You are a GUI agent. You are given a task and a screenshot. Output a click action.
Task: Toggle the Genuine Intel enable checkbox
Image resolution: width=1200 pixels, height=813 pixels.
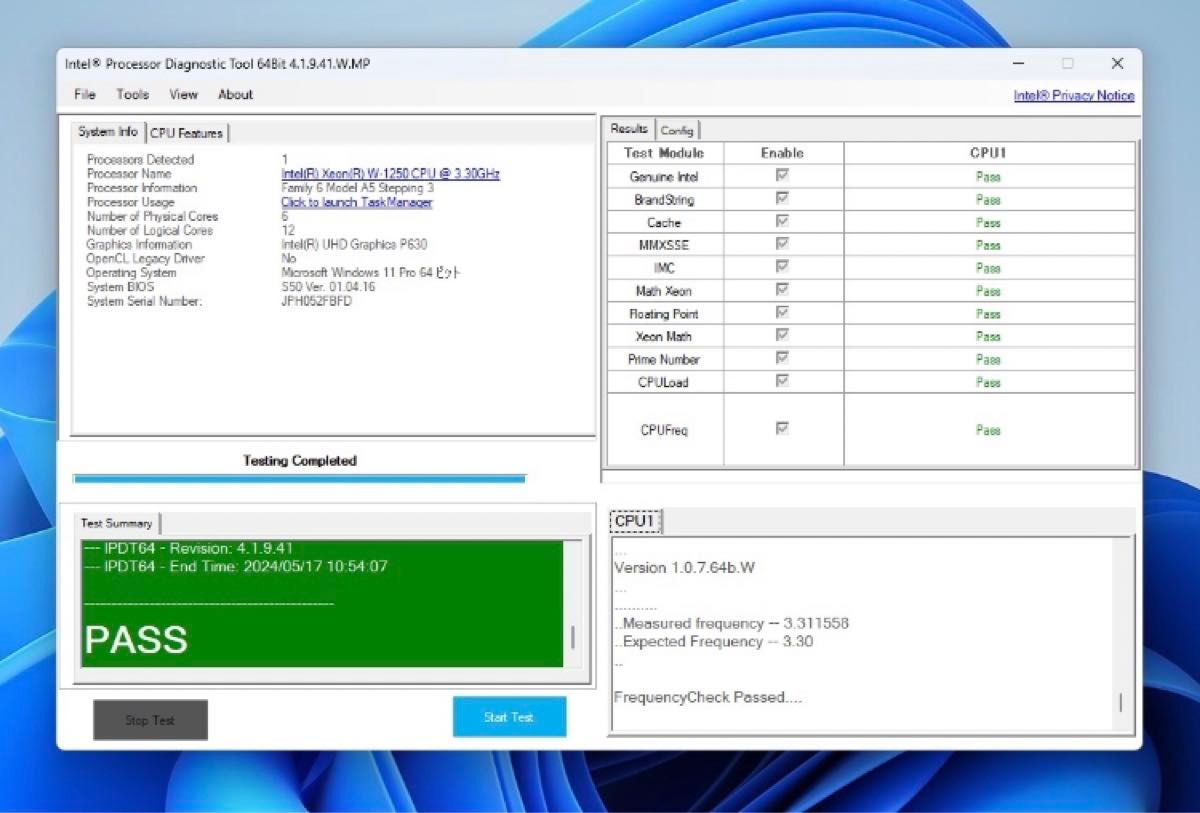(x=782, y=175)
